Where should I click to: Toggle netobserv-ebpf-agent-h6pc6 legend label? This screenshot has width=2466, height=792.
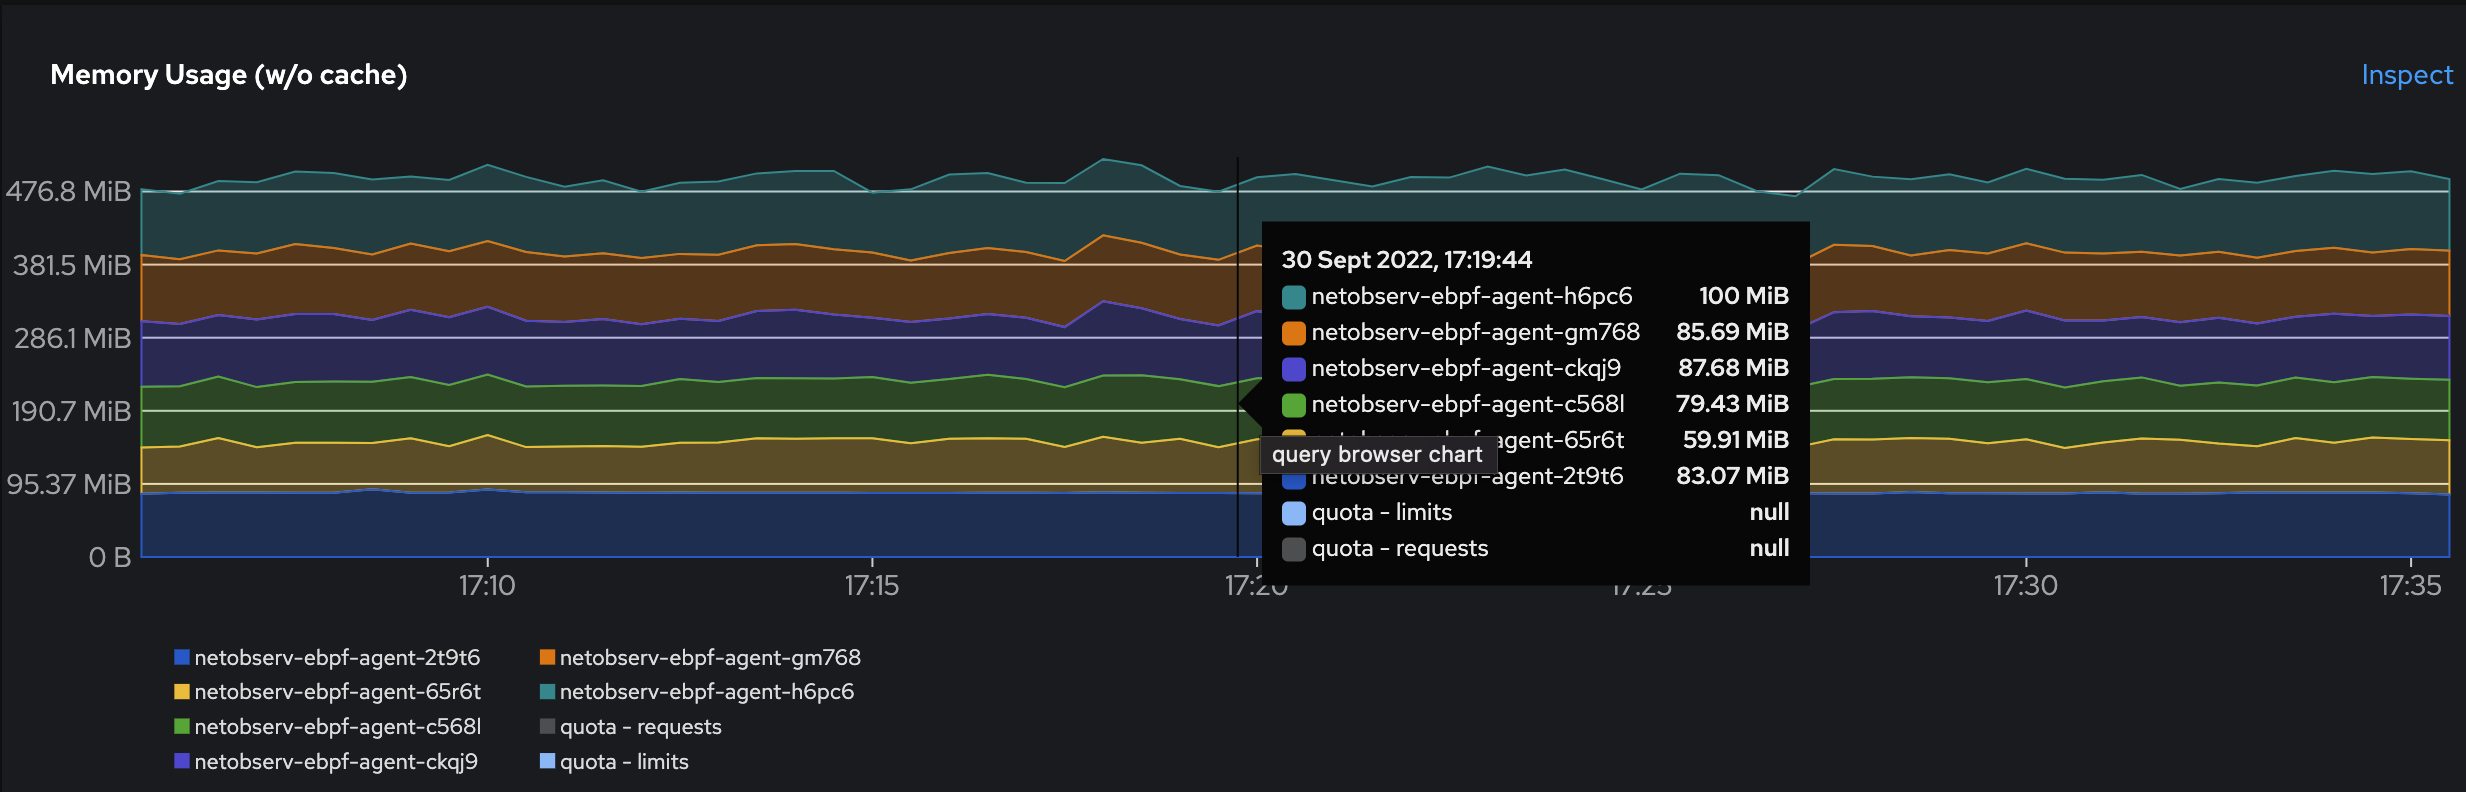click(x=706, y=692)
